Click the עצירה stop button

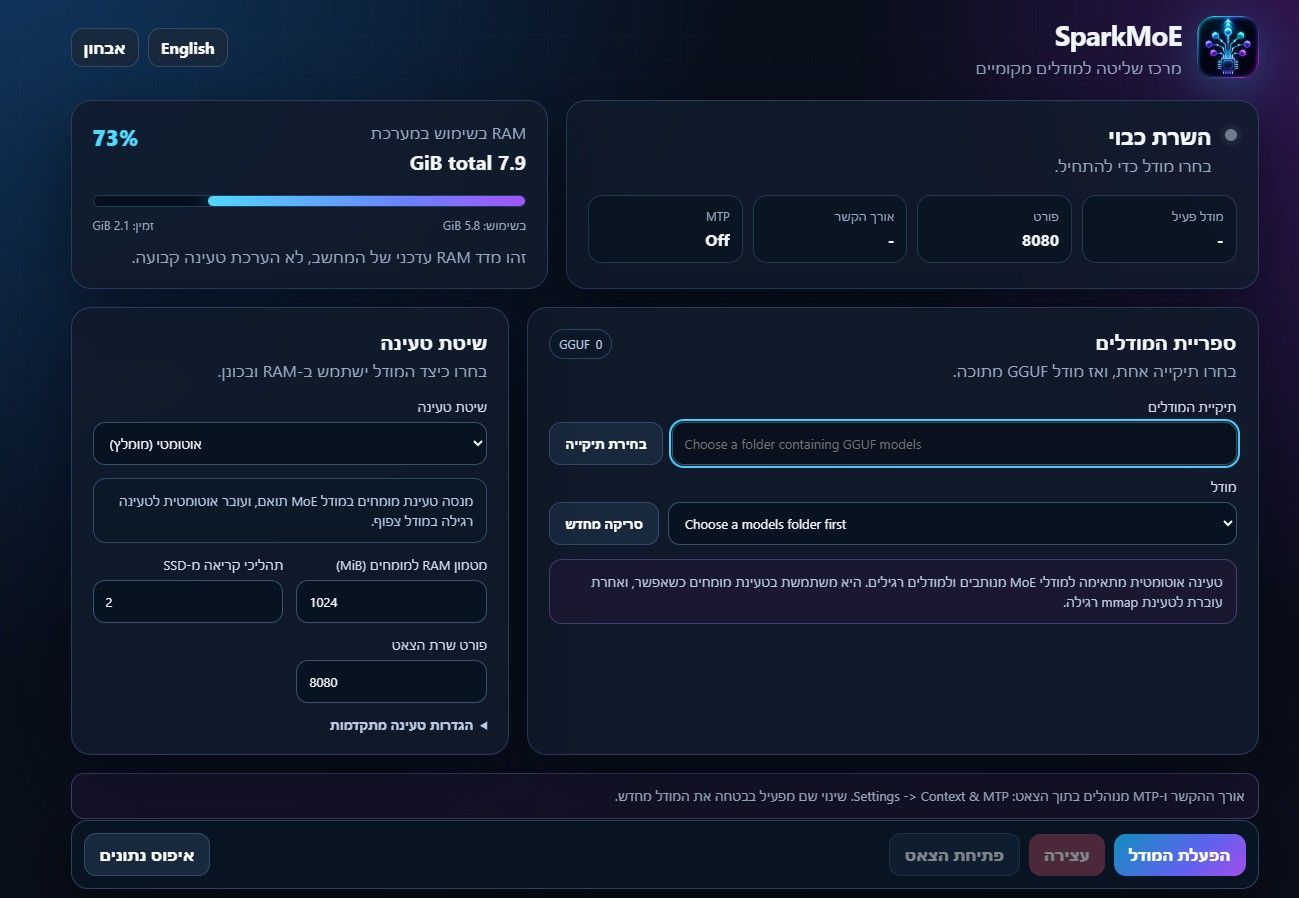1067,855
